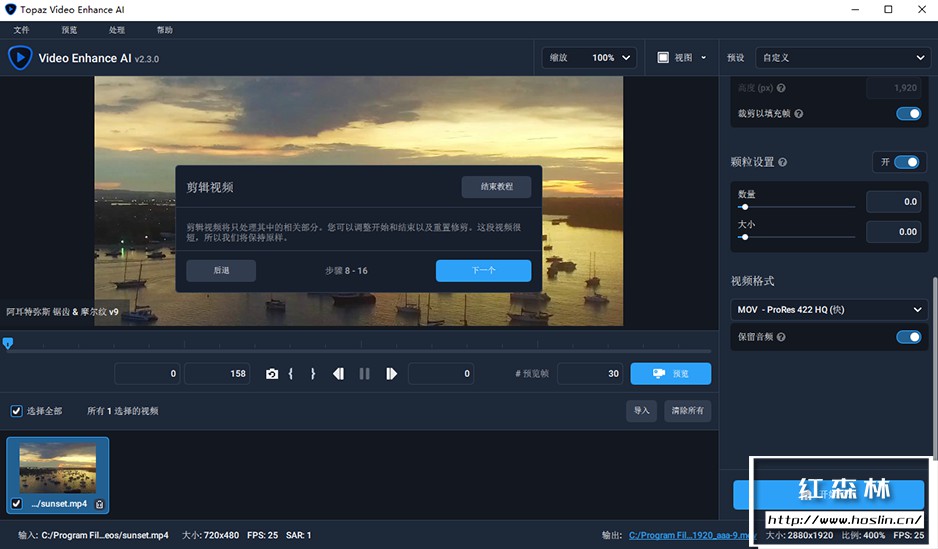Screen dimensions: 938x549
Task: Set trim end with right brace icon
Action: 312,374
